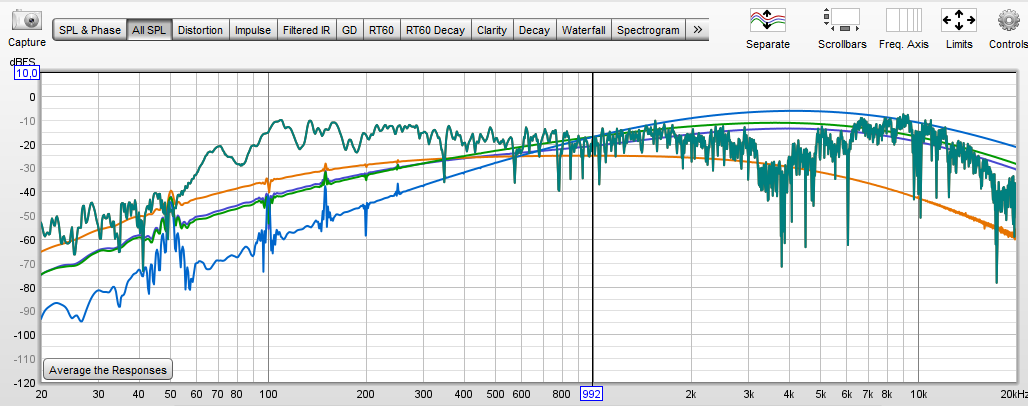Open the Freq. Axis toggle icon
Screen dimensions: 1028x406
click(904, 21)
